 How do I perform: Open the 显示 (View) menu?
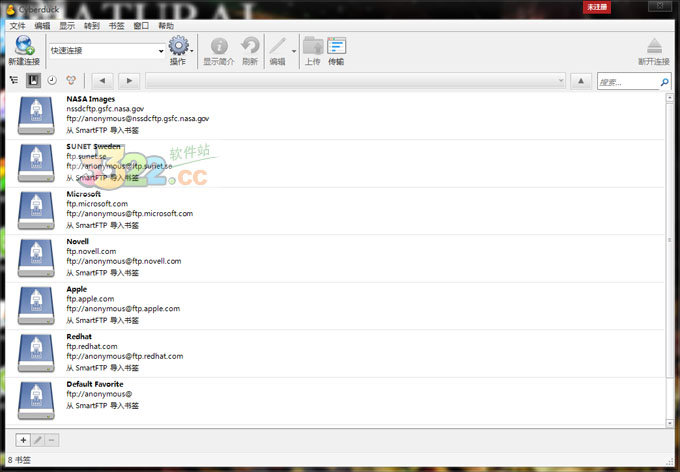67,26
